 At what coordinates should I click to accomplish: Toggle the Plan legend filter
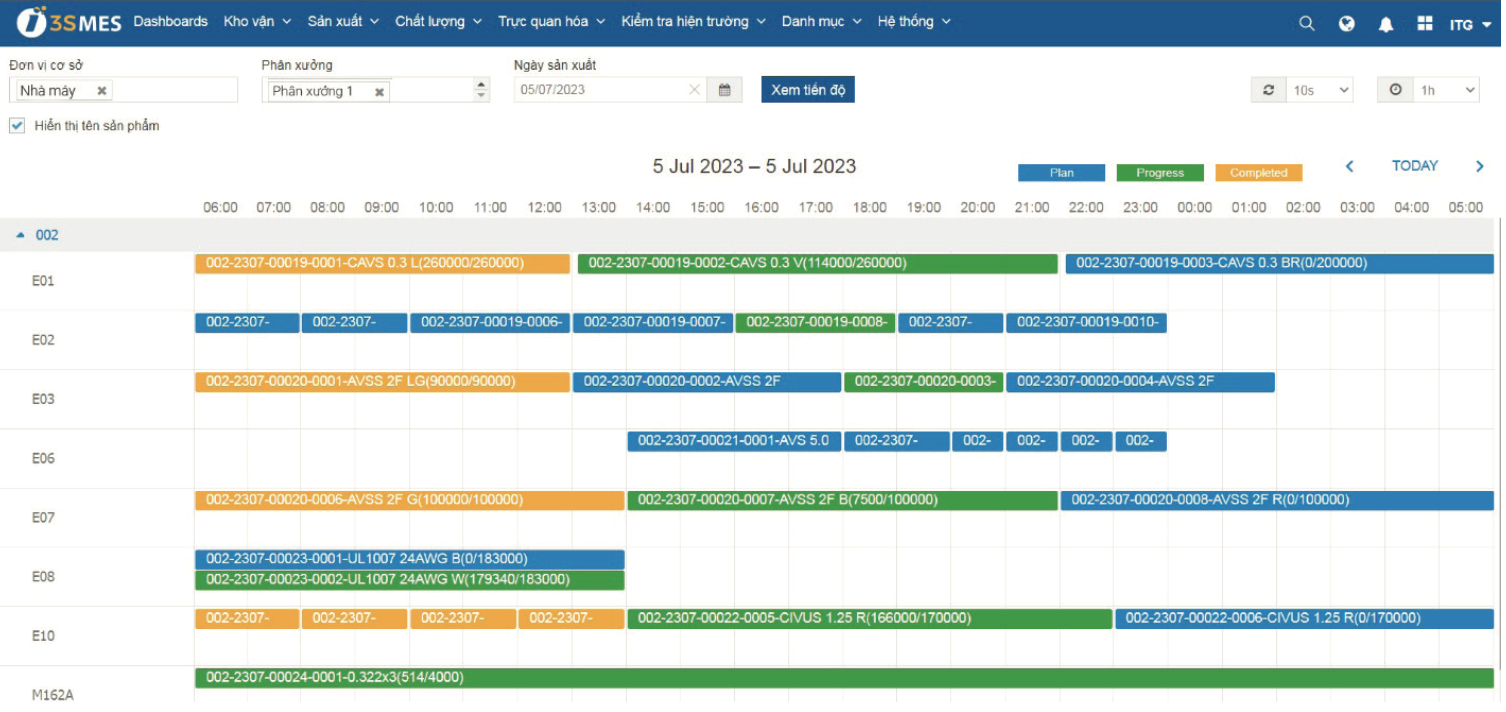coord(1061,173)
